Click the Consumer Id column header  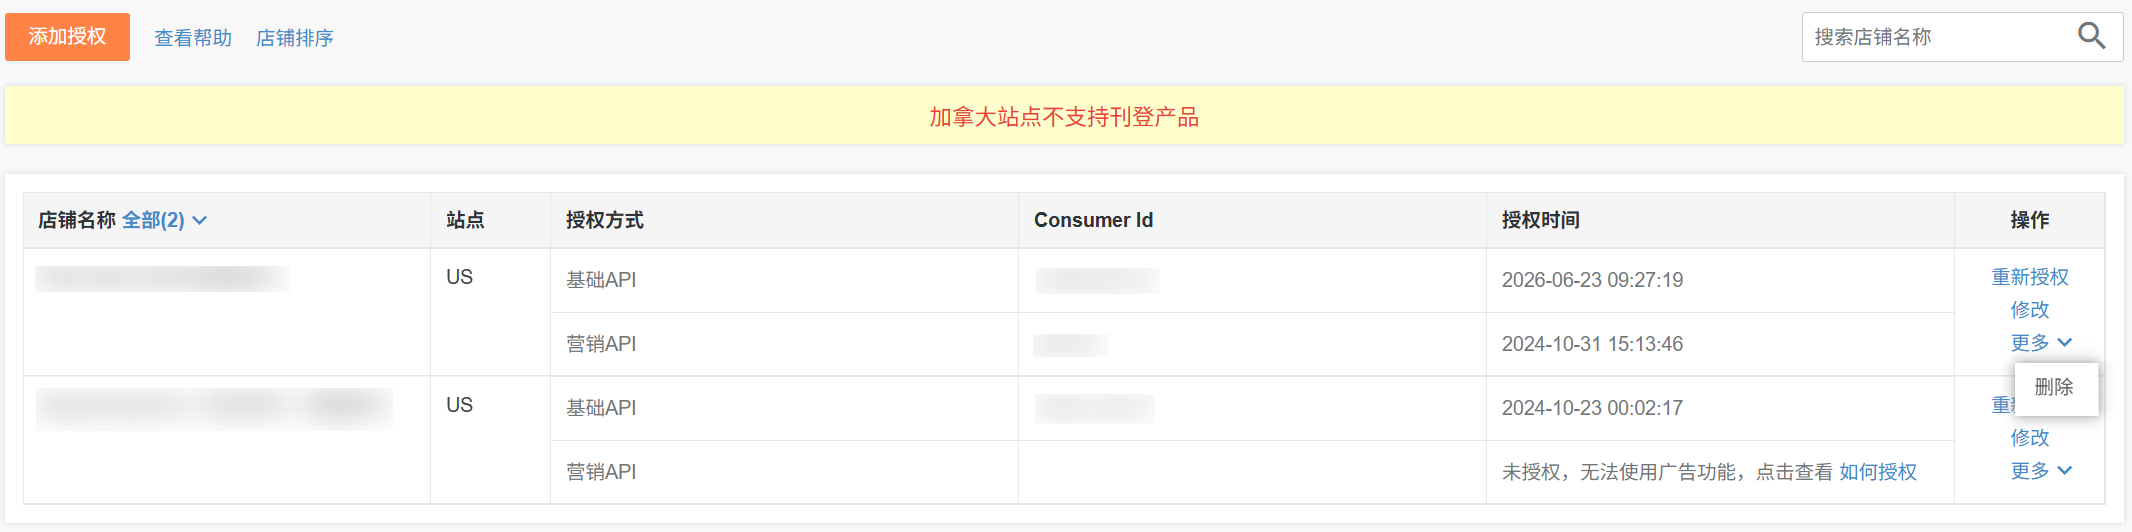[x=1093, y=220]
